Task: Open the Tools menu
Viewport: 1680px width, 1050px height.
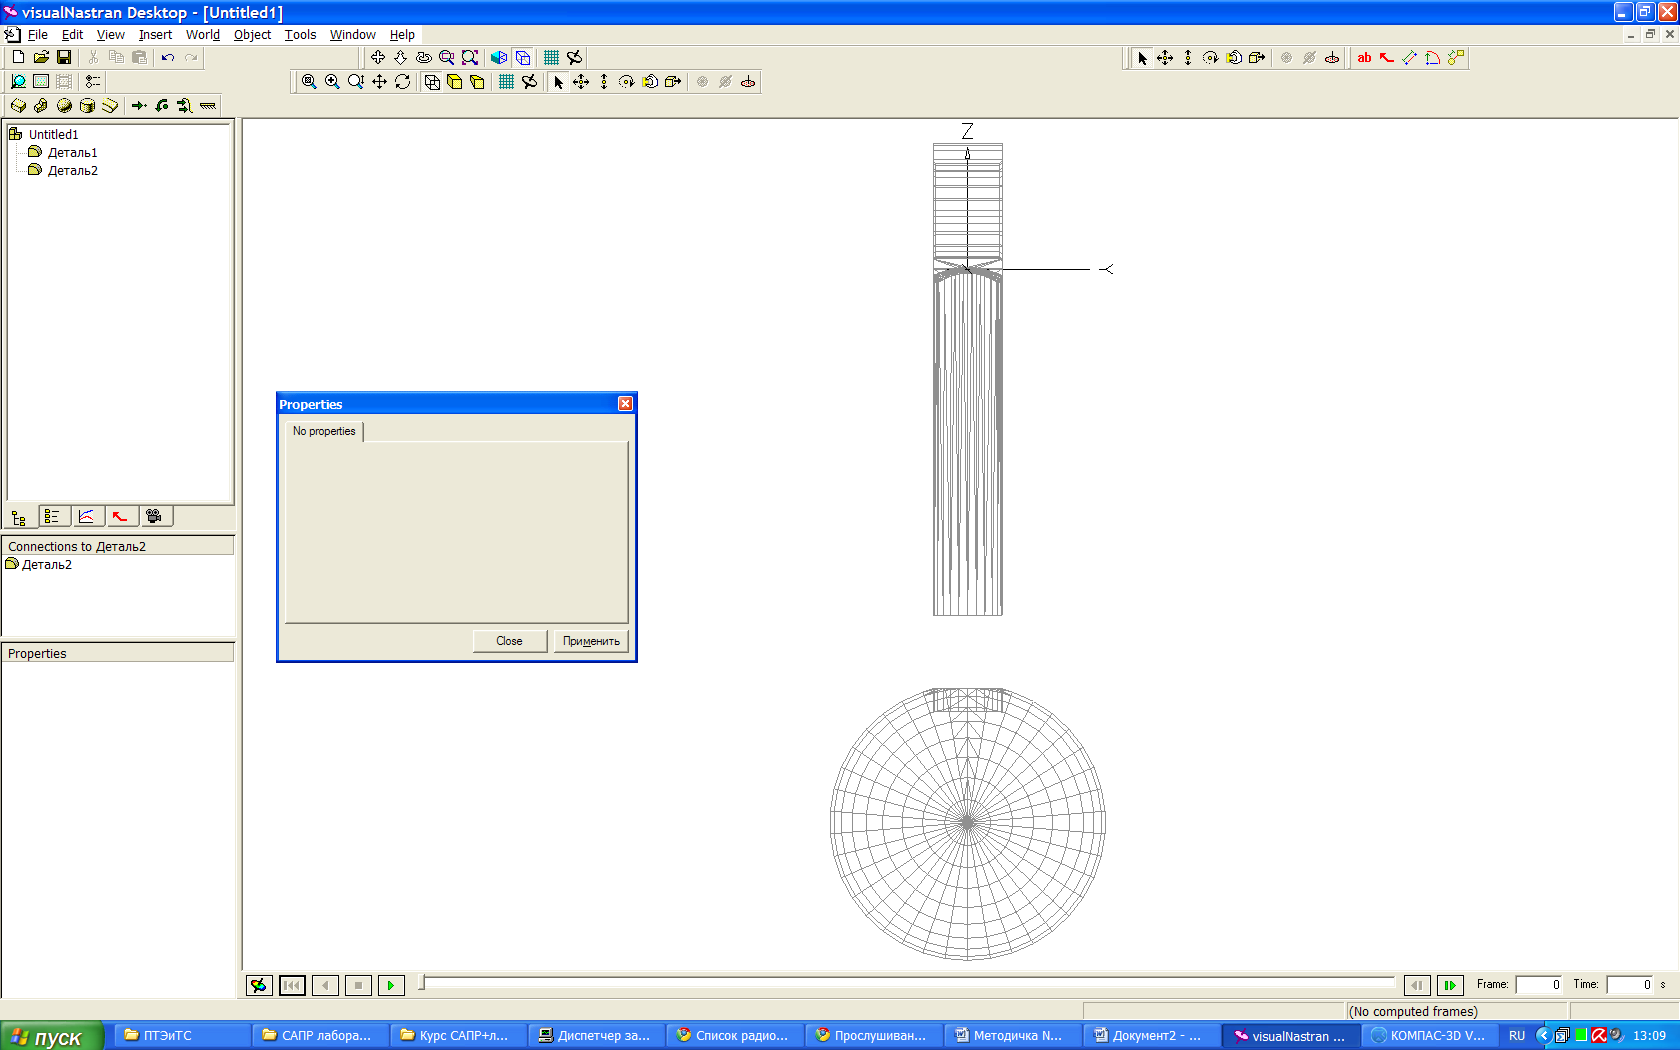Action: coord(300,34)
